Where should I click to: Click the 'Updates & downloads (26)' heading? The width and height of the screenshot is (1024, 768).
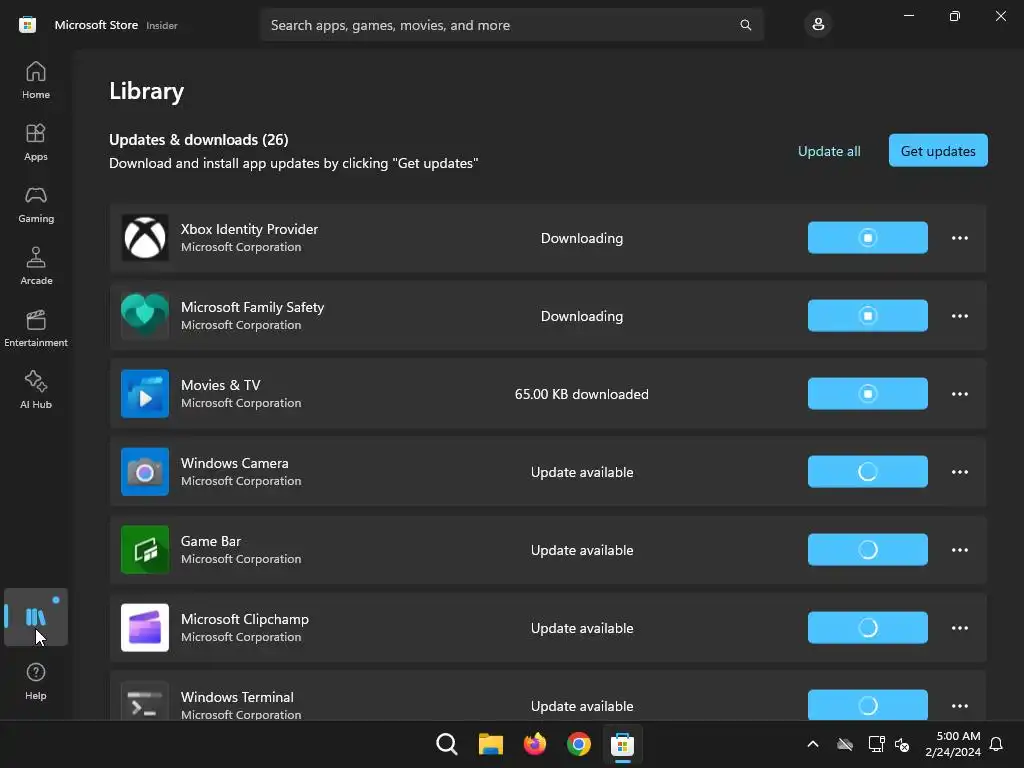pyautogui.click(x=199, y=140)
